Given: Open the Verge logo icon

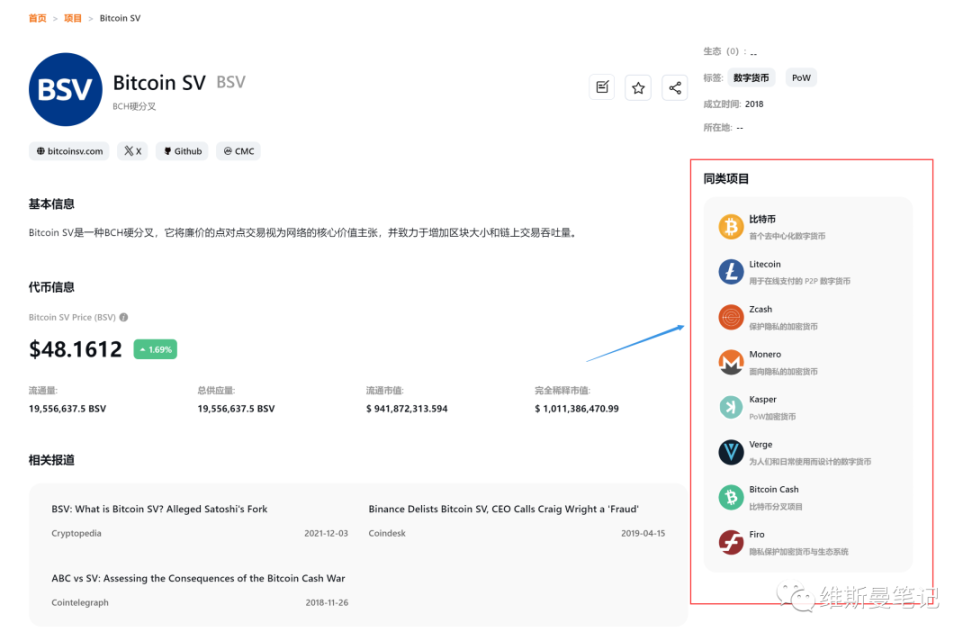Looking at the screenshot, I should (731, 453).
